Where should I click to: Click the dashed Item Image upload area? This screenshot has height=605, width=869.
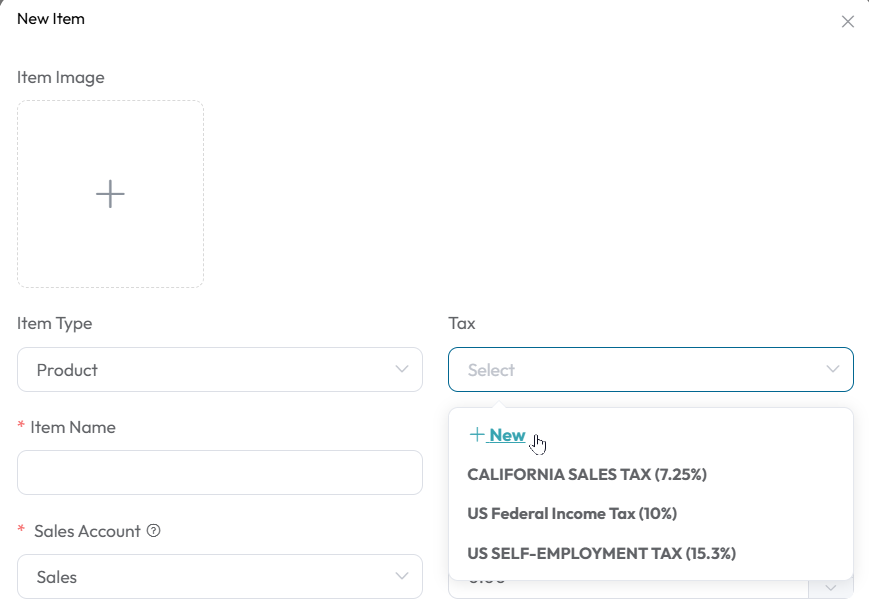[x=110, y=194]
